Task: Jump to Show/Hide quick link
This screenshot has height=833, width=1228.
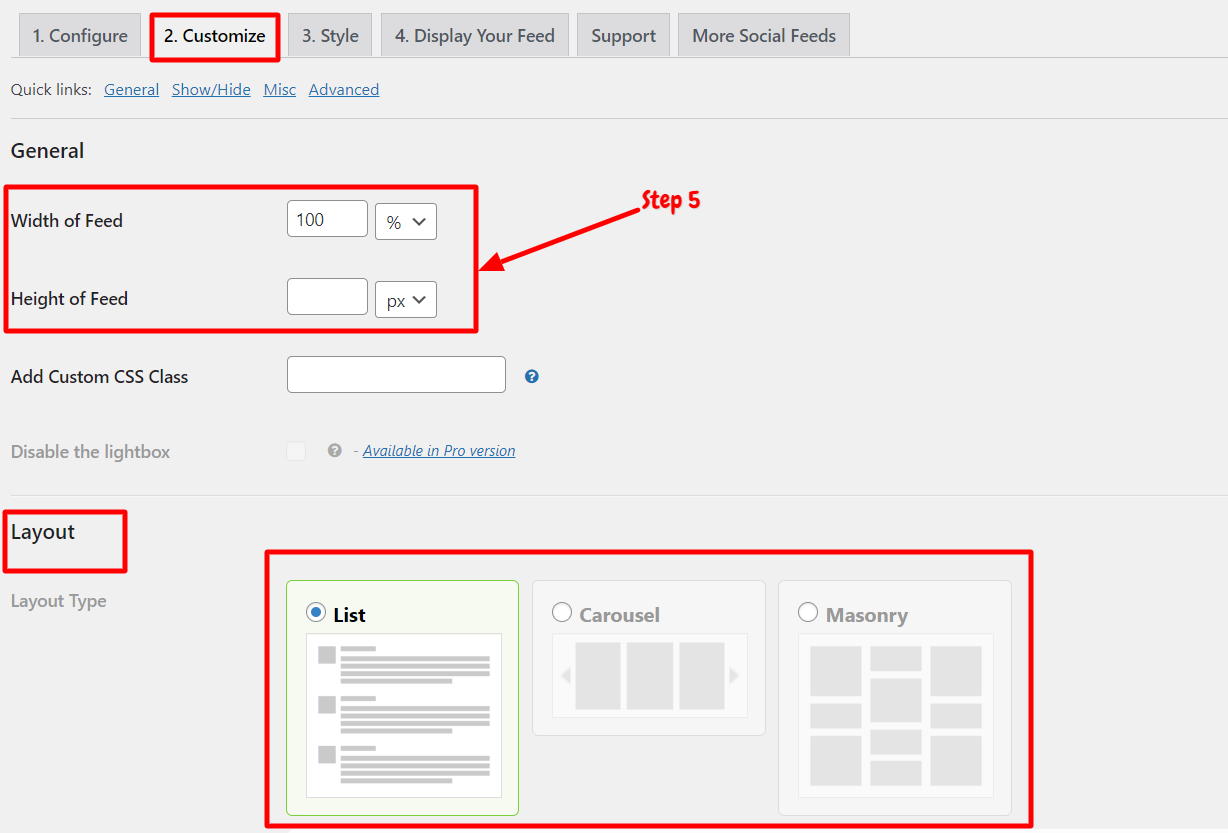Action: click(x=211, y=90)
